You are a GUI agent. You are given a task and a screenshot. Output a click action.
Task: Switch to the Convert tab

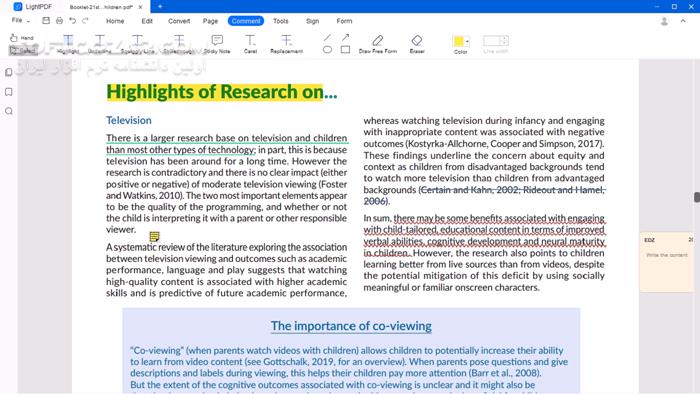(179, 21)
